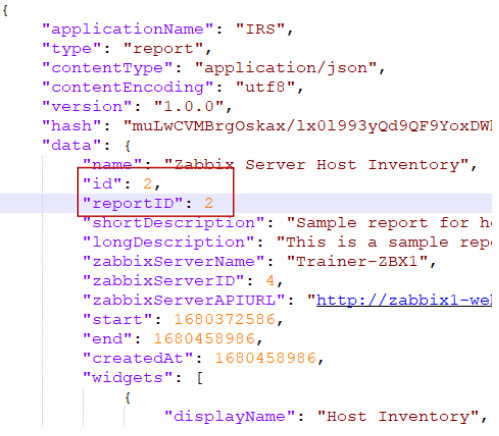This screenshot has width=499, height=436.
Task: Click the "end" key
Action: tap(107, 339)
